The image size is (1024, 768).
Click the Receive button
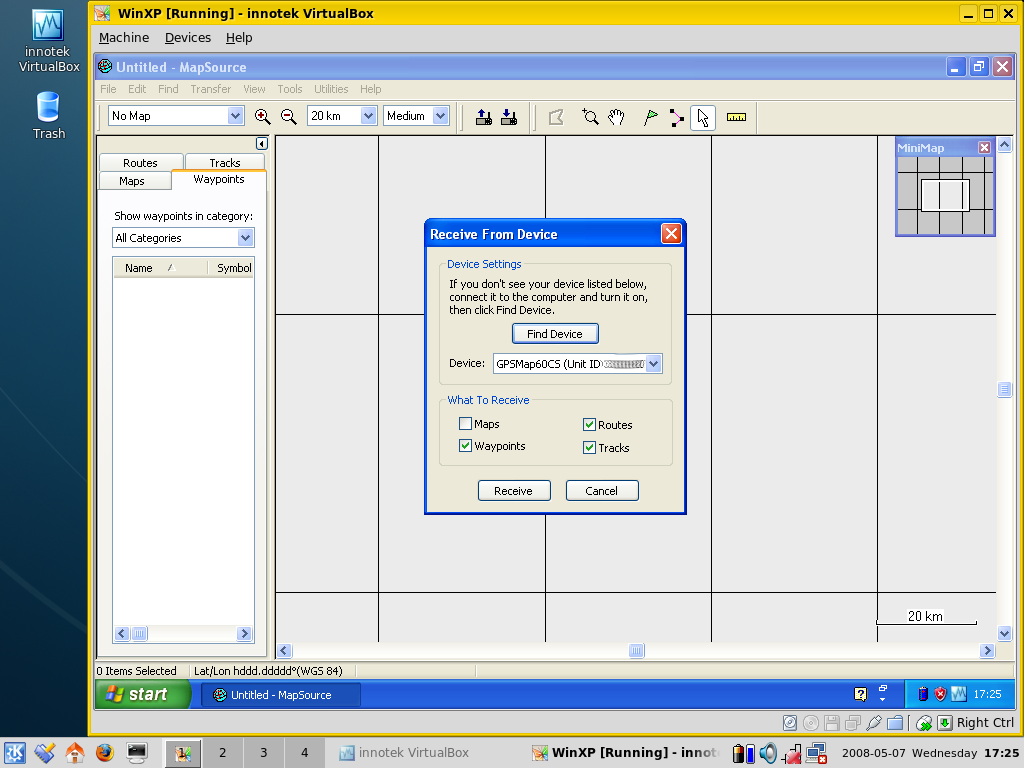pos(514,490)
